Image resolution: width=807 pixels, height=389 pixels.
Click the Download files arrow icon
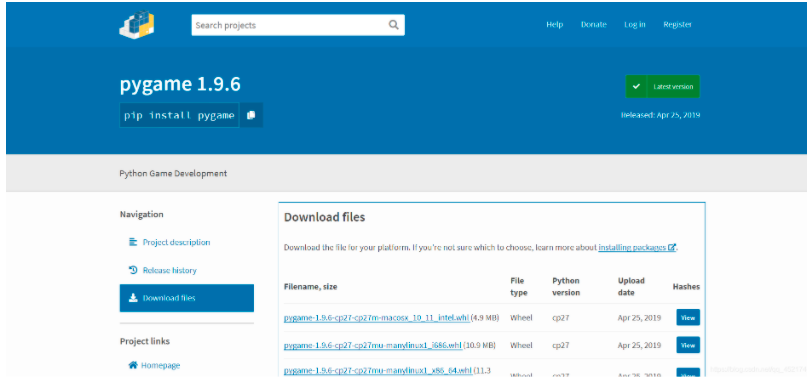pyautogui.click(x=133, y=298)
